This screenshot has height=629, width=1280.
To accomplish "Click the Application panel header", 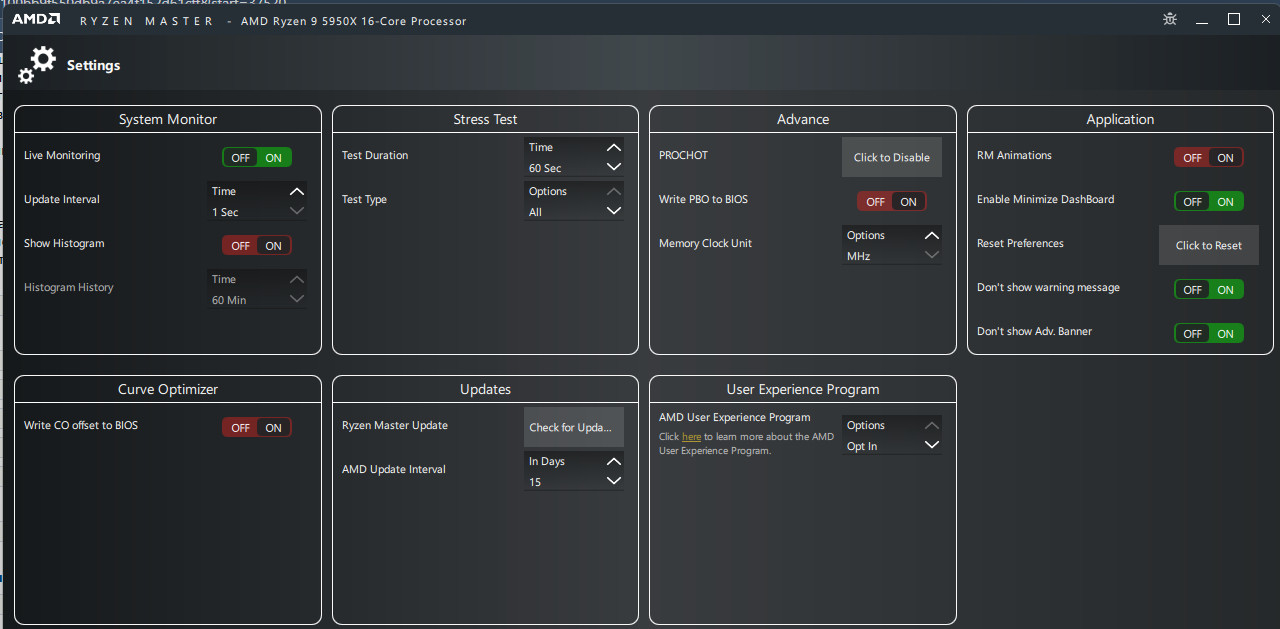I will [1120, 119].
